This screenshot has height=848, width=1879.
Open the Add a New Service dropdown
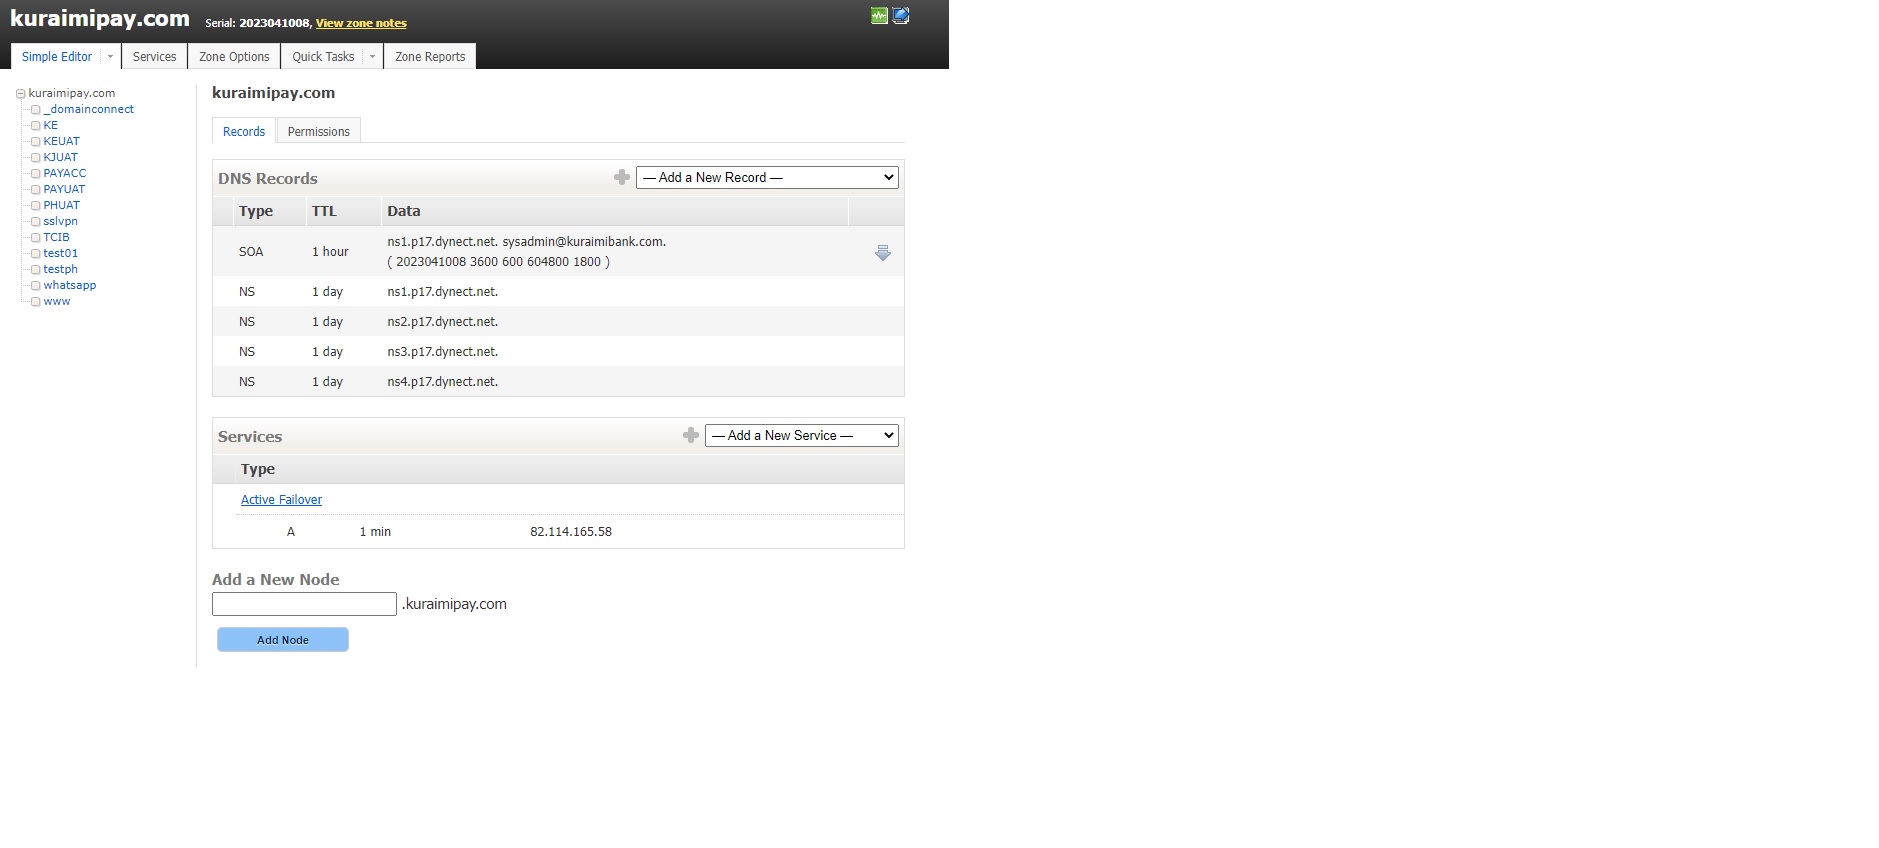801,435
